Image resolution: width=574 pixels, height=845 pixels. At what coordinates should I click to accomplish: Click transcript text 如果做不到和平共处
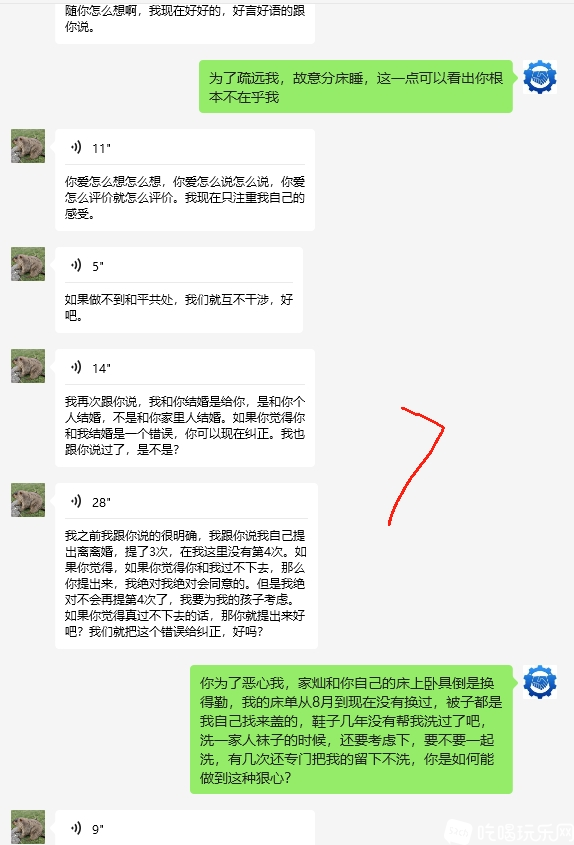[x=179, y=307]
